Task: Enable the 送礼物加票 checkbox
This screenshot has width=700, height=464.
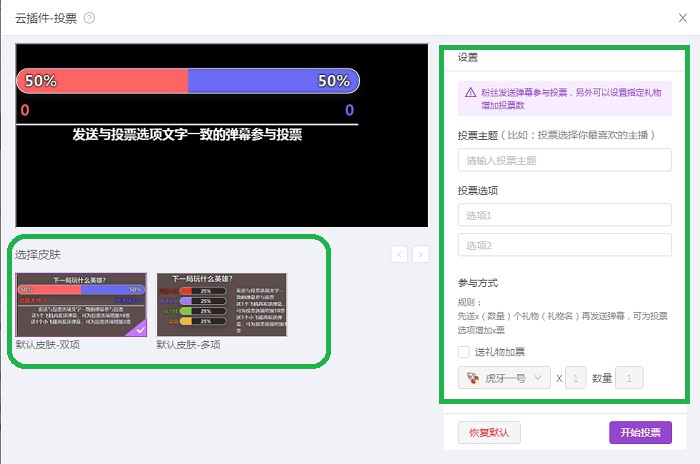Action: pyautogui.click(x=464, y=352)
